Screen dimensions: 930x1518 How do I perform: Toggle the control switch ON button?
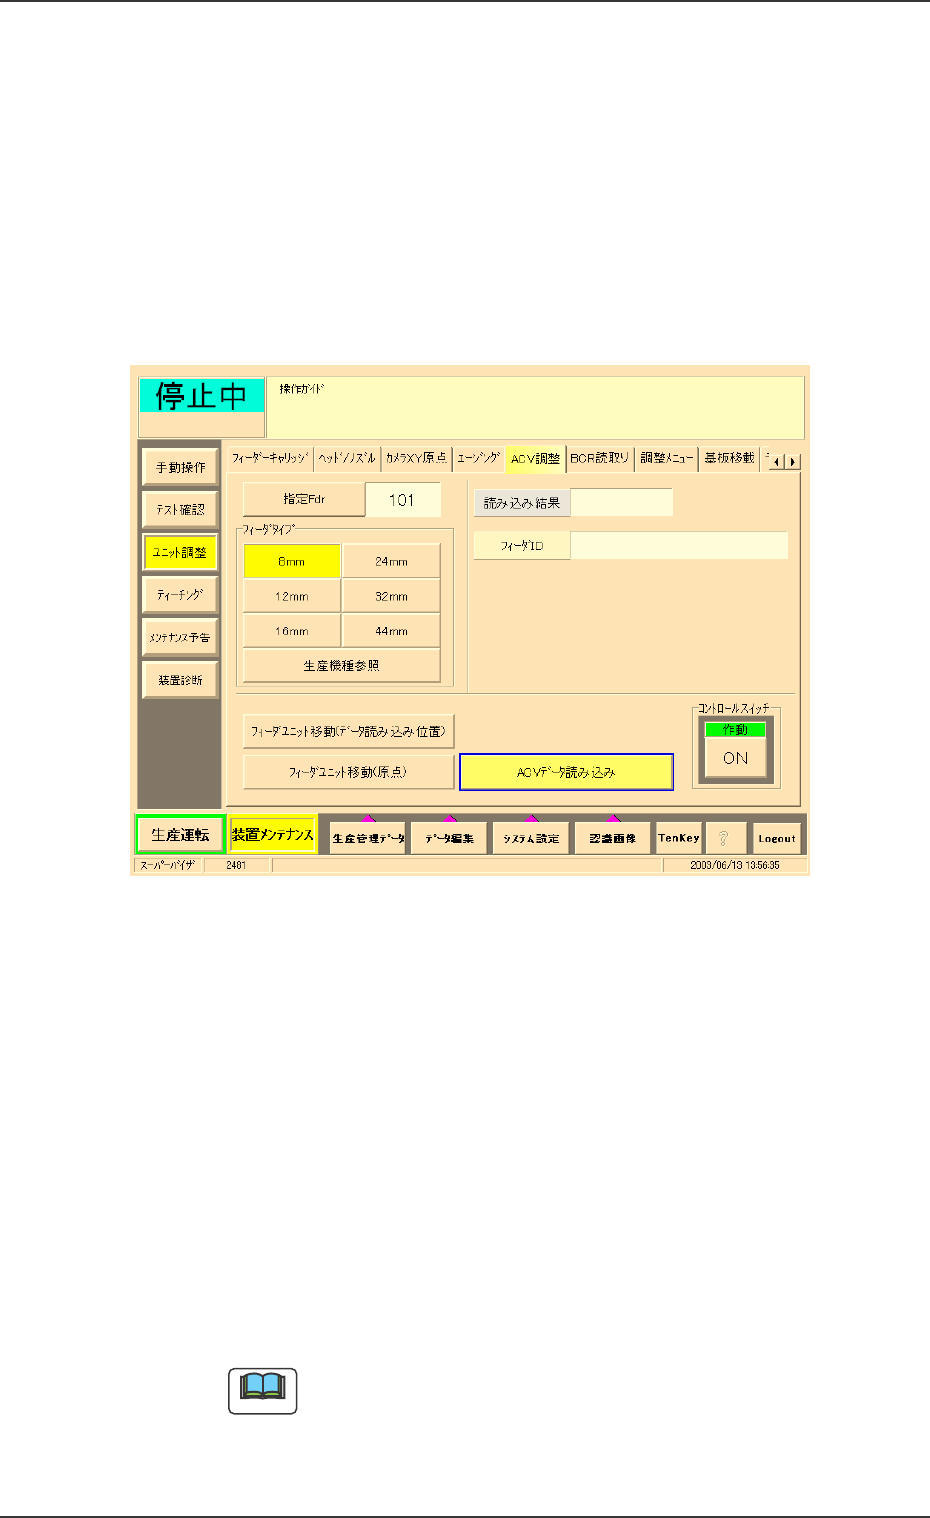point(735,758)
